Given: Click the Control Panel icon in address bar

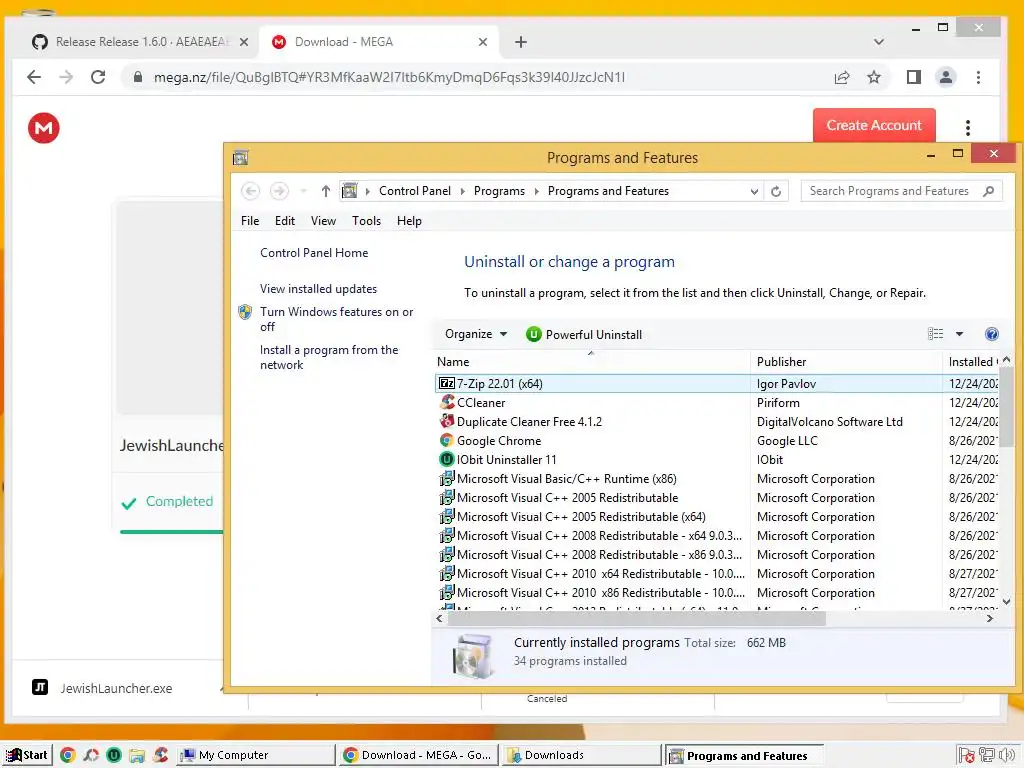Looking at the screenshot, I should tap(350, 191).
